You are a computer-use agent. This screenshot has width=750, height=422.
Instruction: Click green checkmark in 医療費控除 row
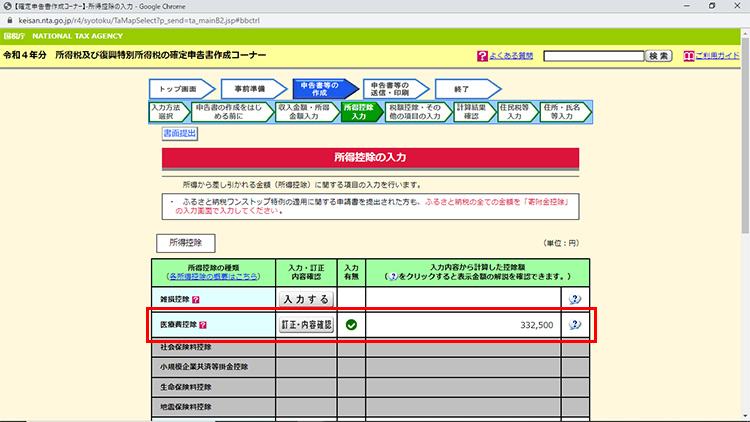pos(351,325)
